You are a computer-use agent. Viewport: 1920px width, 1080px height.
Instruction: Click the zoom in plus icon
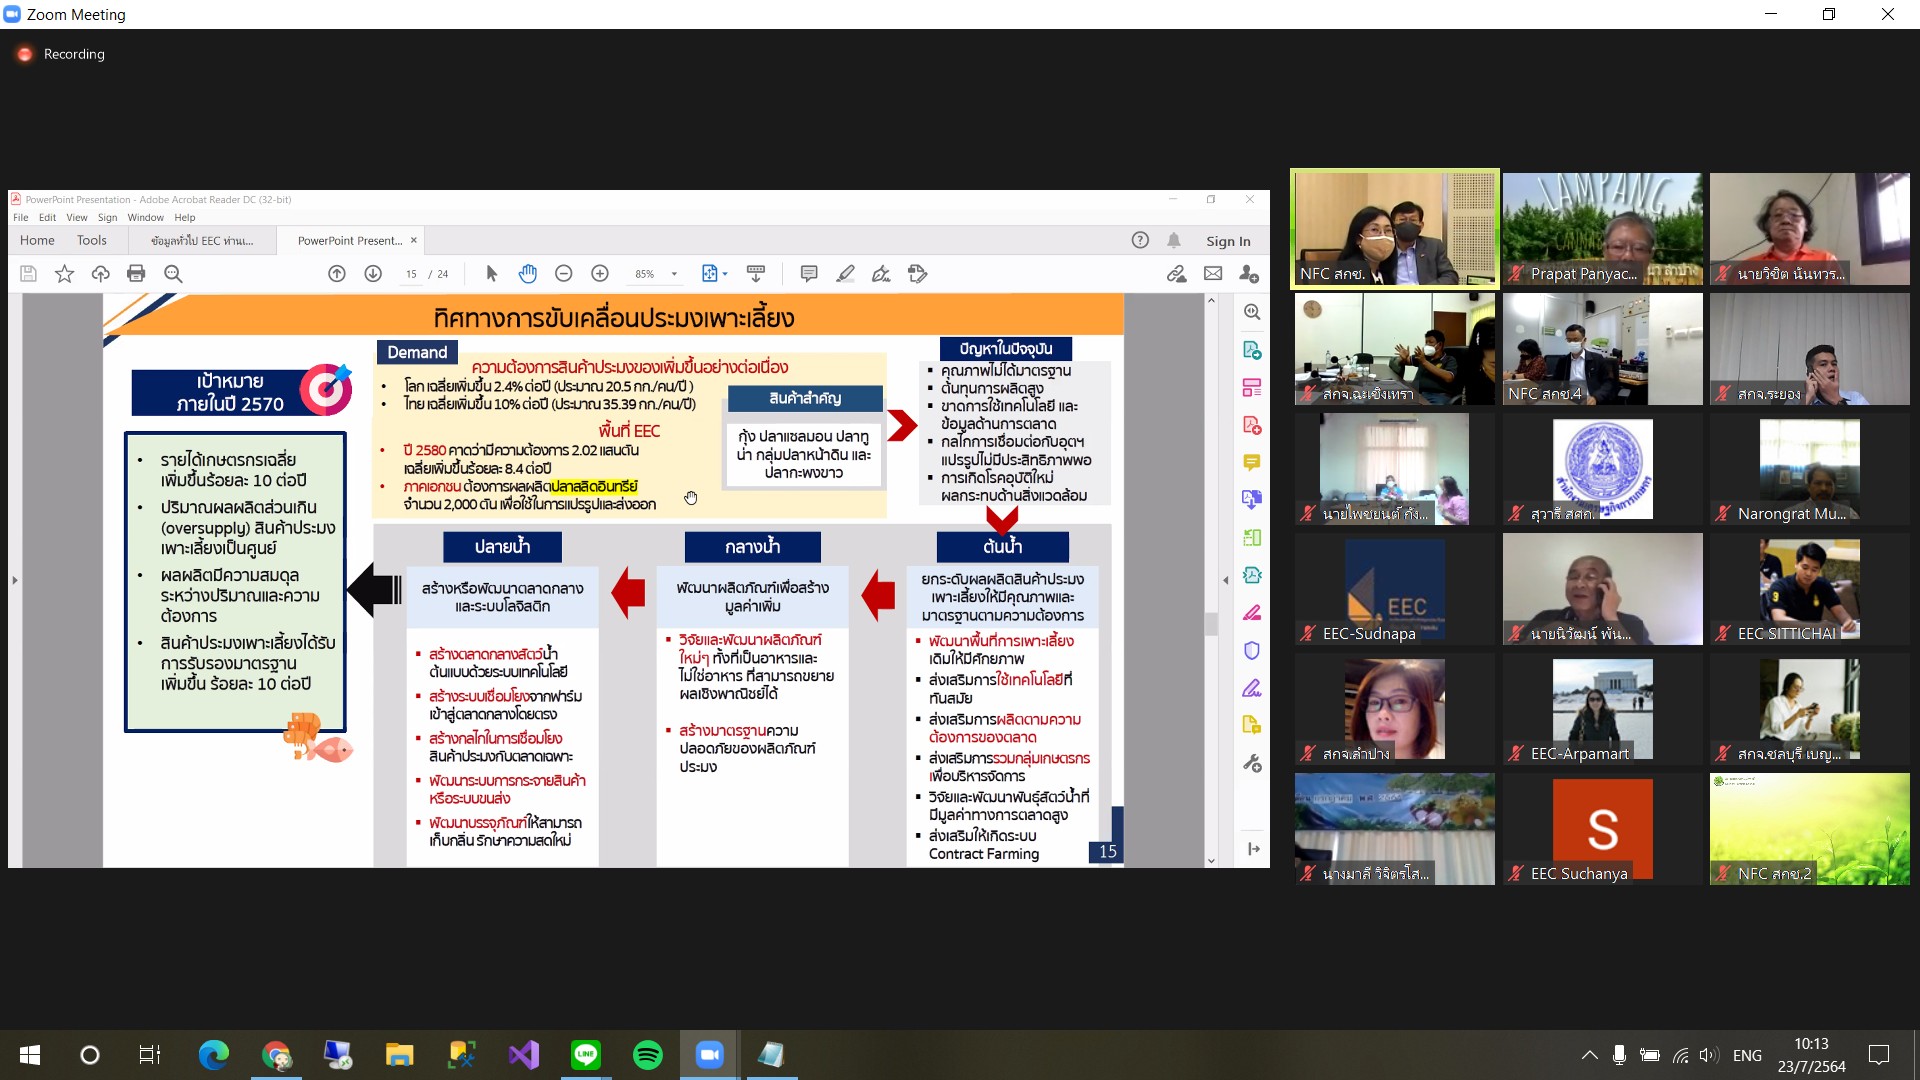pyautogui.click(x=600, y=273)
